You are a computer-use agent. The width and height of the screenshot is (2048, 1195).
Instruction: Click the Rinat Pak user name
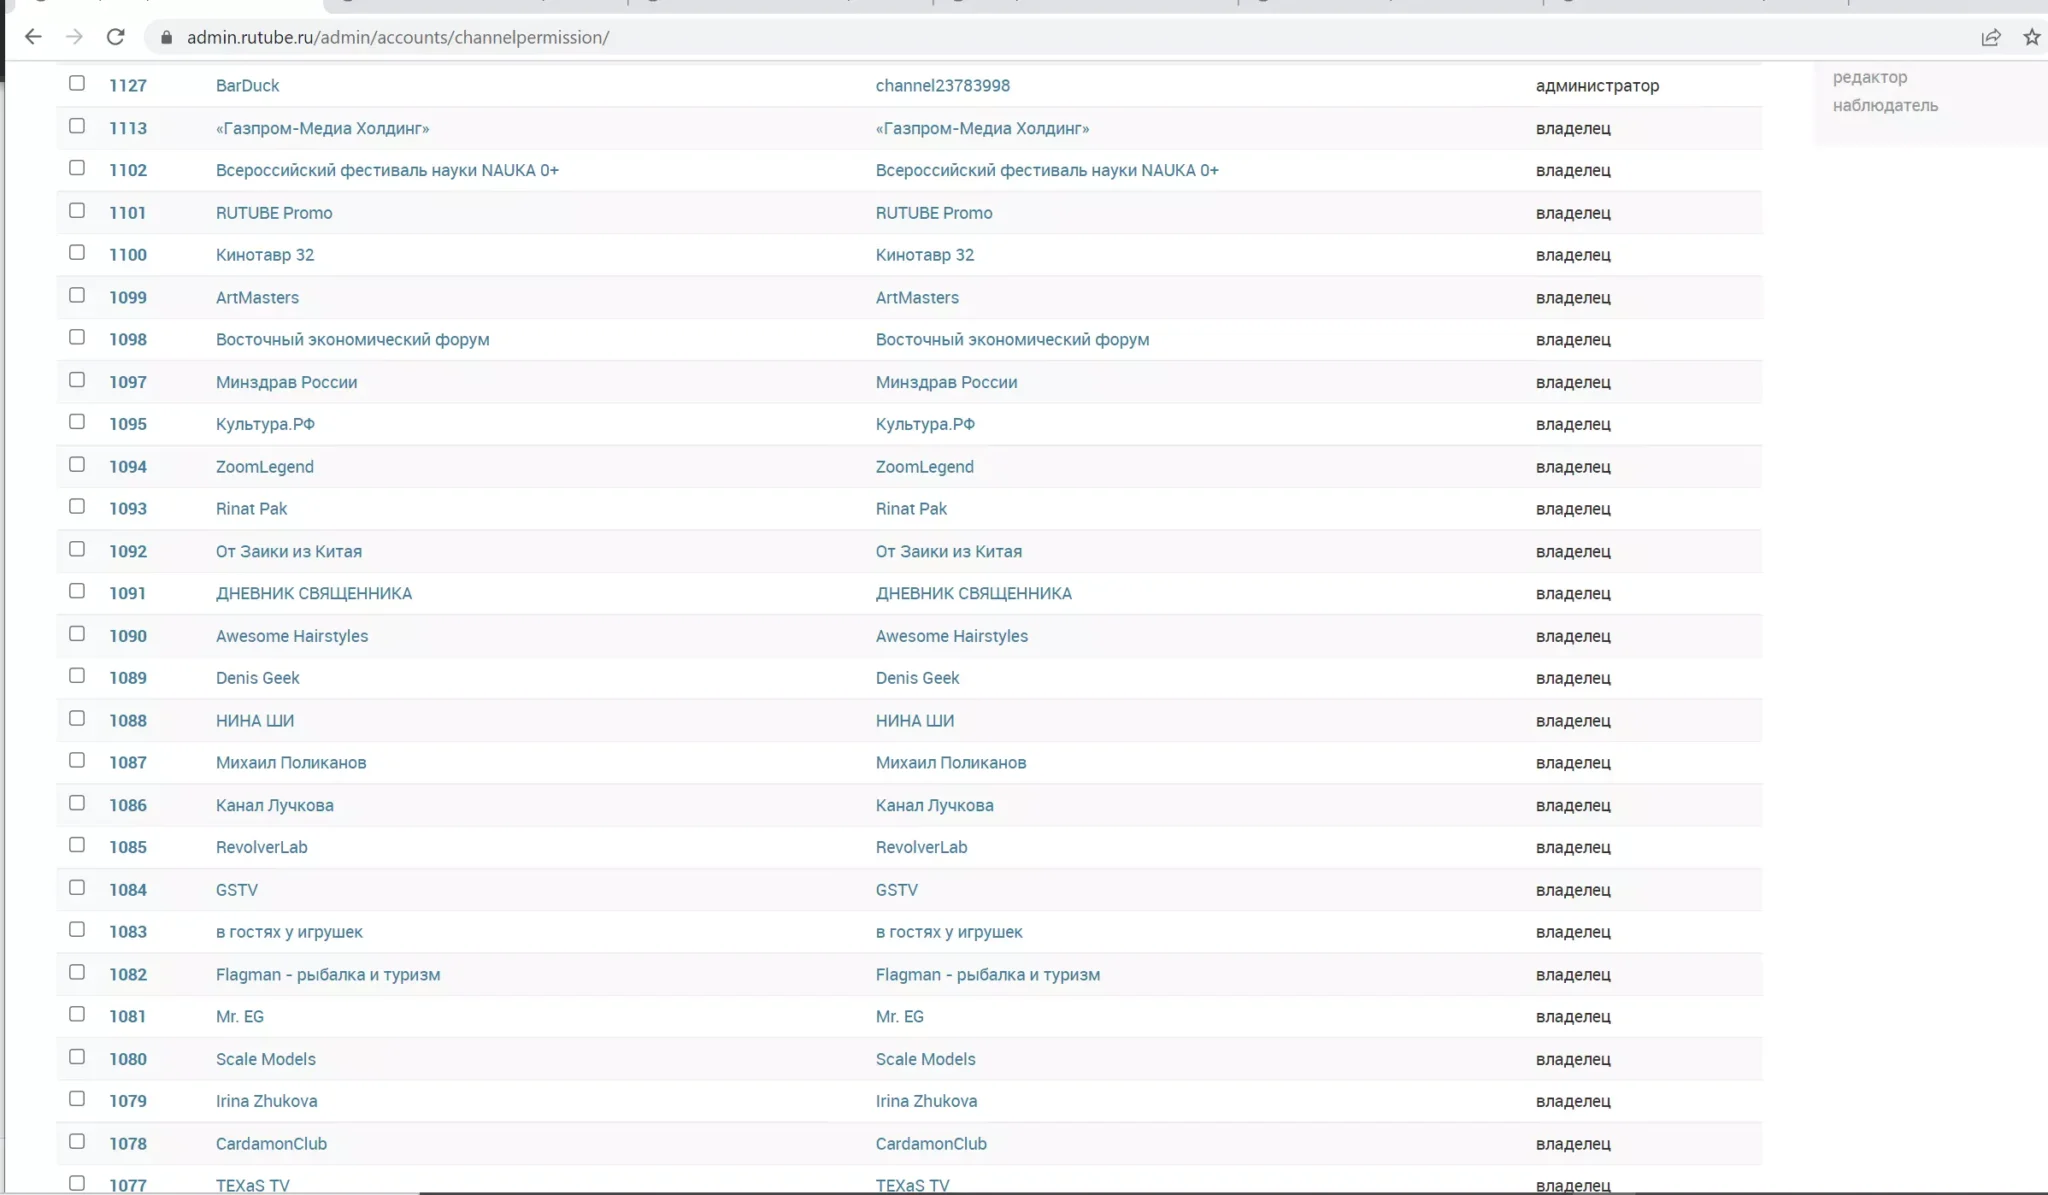(x=251, y=509)
